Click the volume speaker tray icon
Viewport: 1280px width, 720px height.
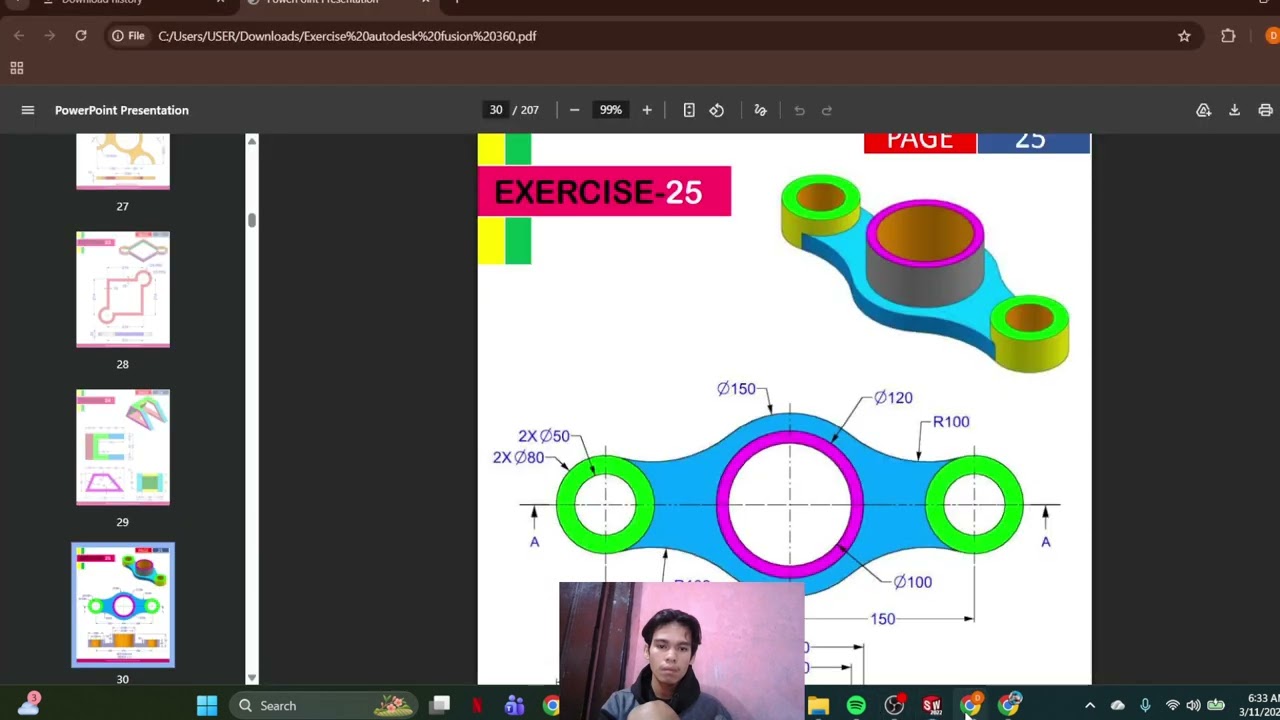1193,706
